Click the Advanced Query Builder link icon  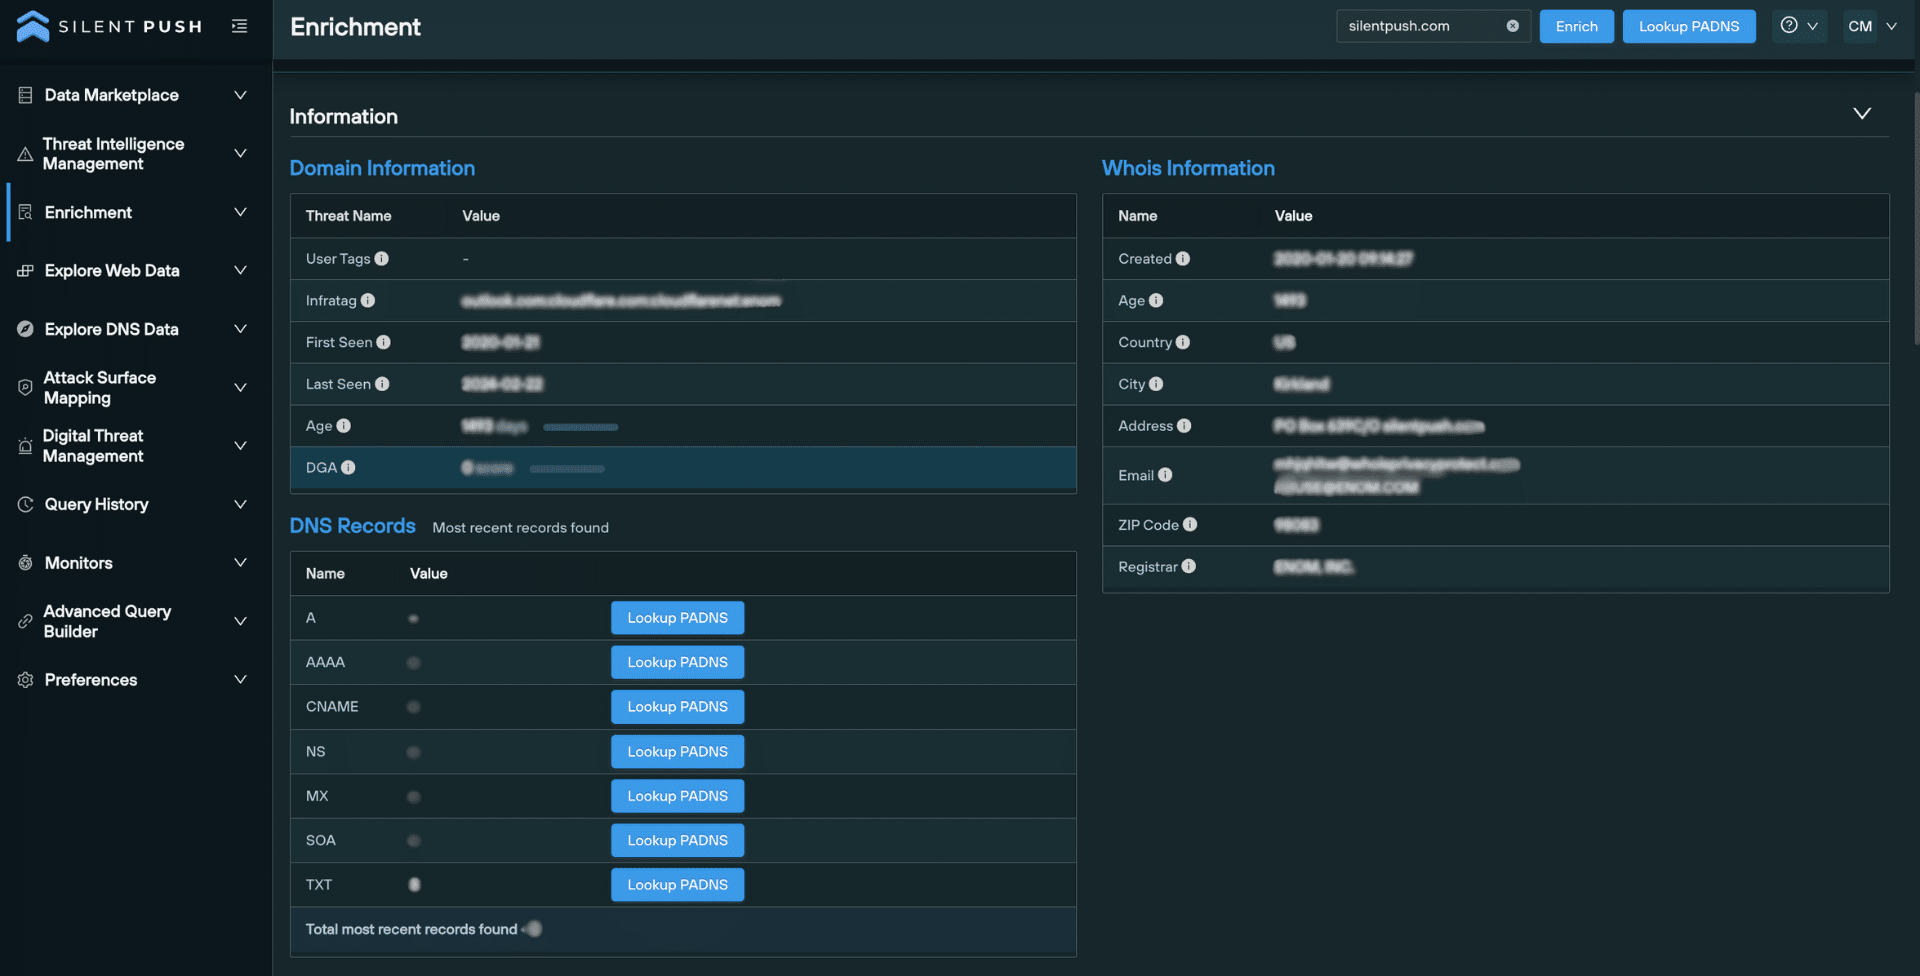[x=25, y=621]
